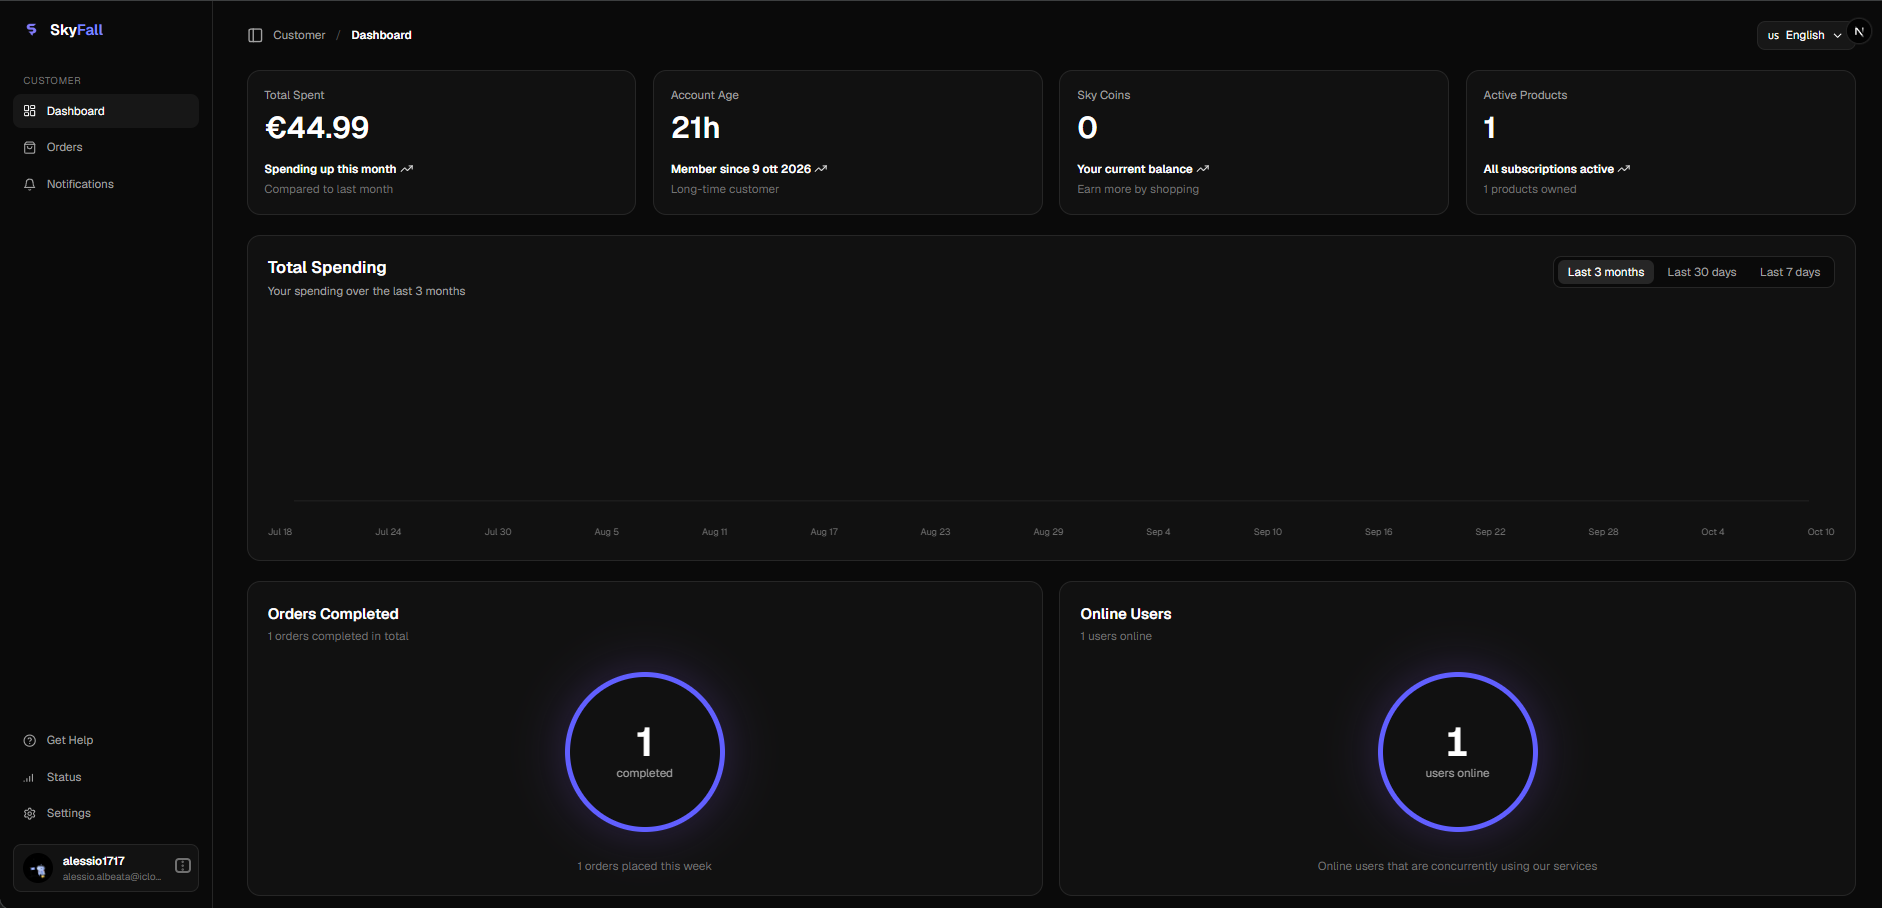The width and height of the screenshot is (1882, 908).
Task: Click the Online Users heading
Action: pos(1126,614)
